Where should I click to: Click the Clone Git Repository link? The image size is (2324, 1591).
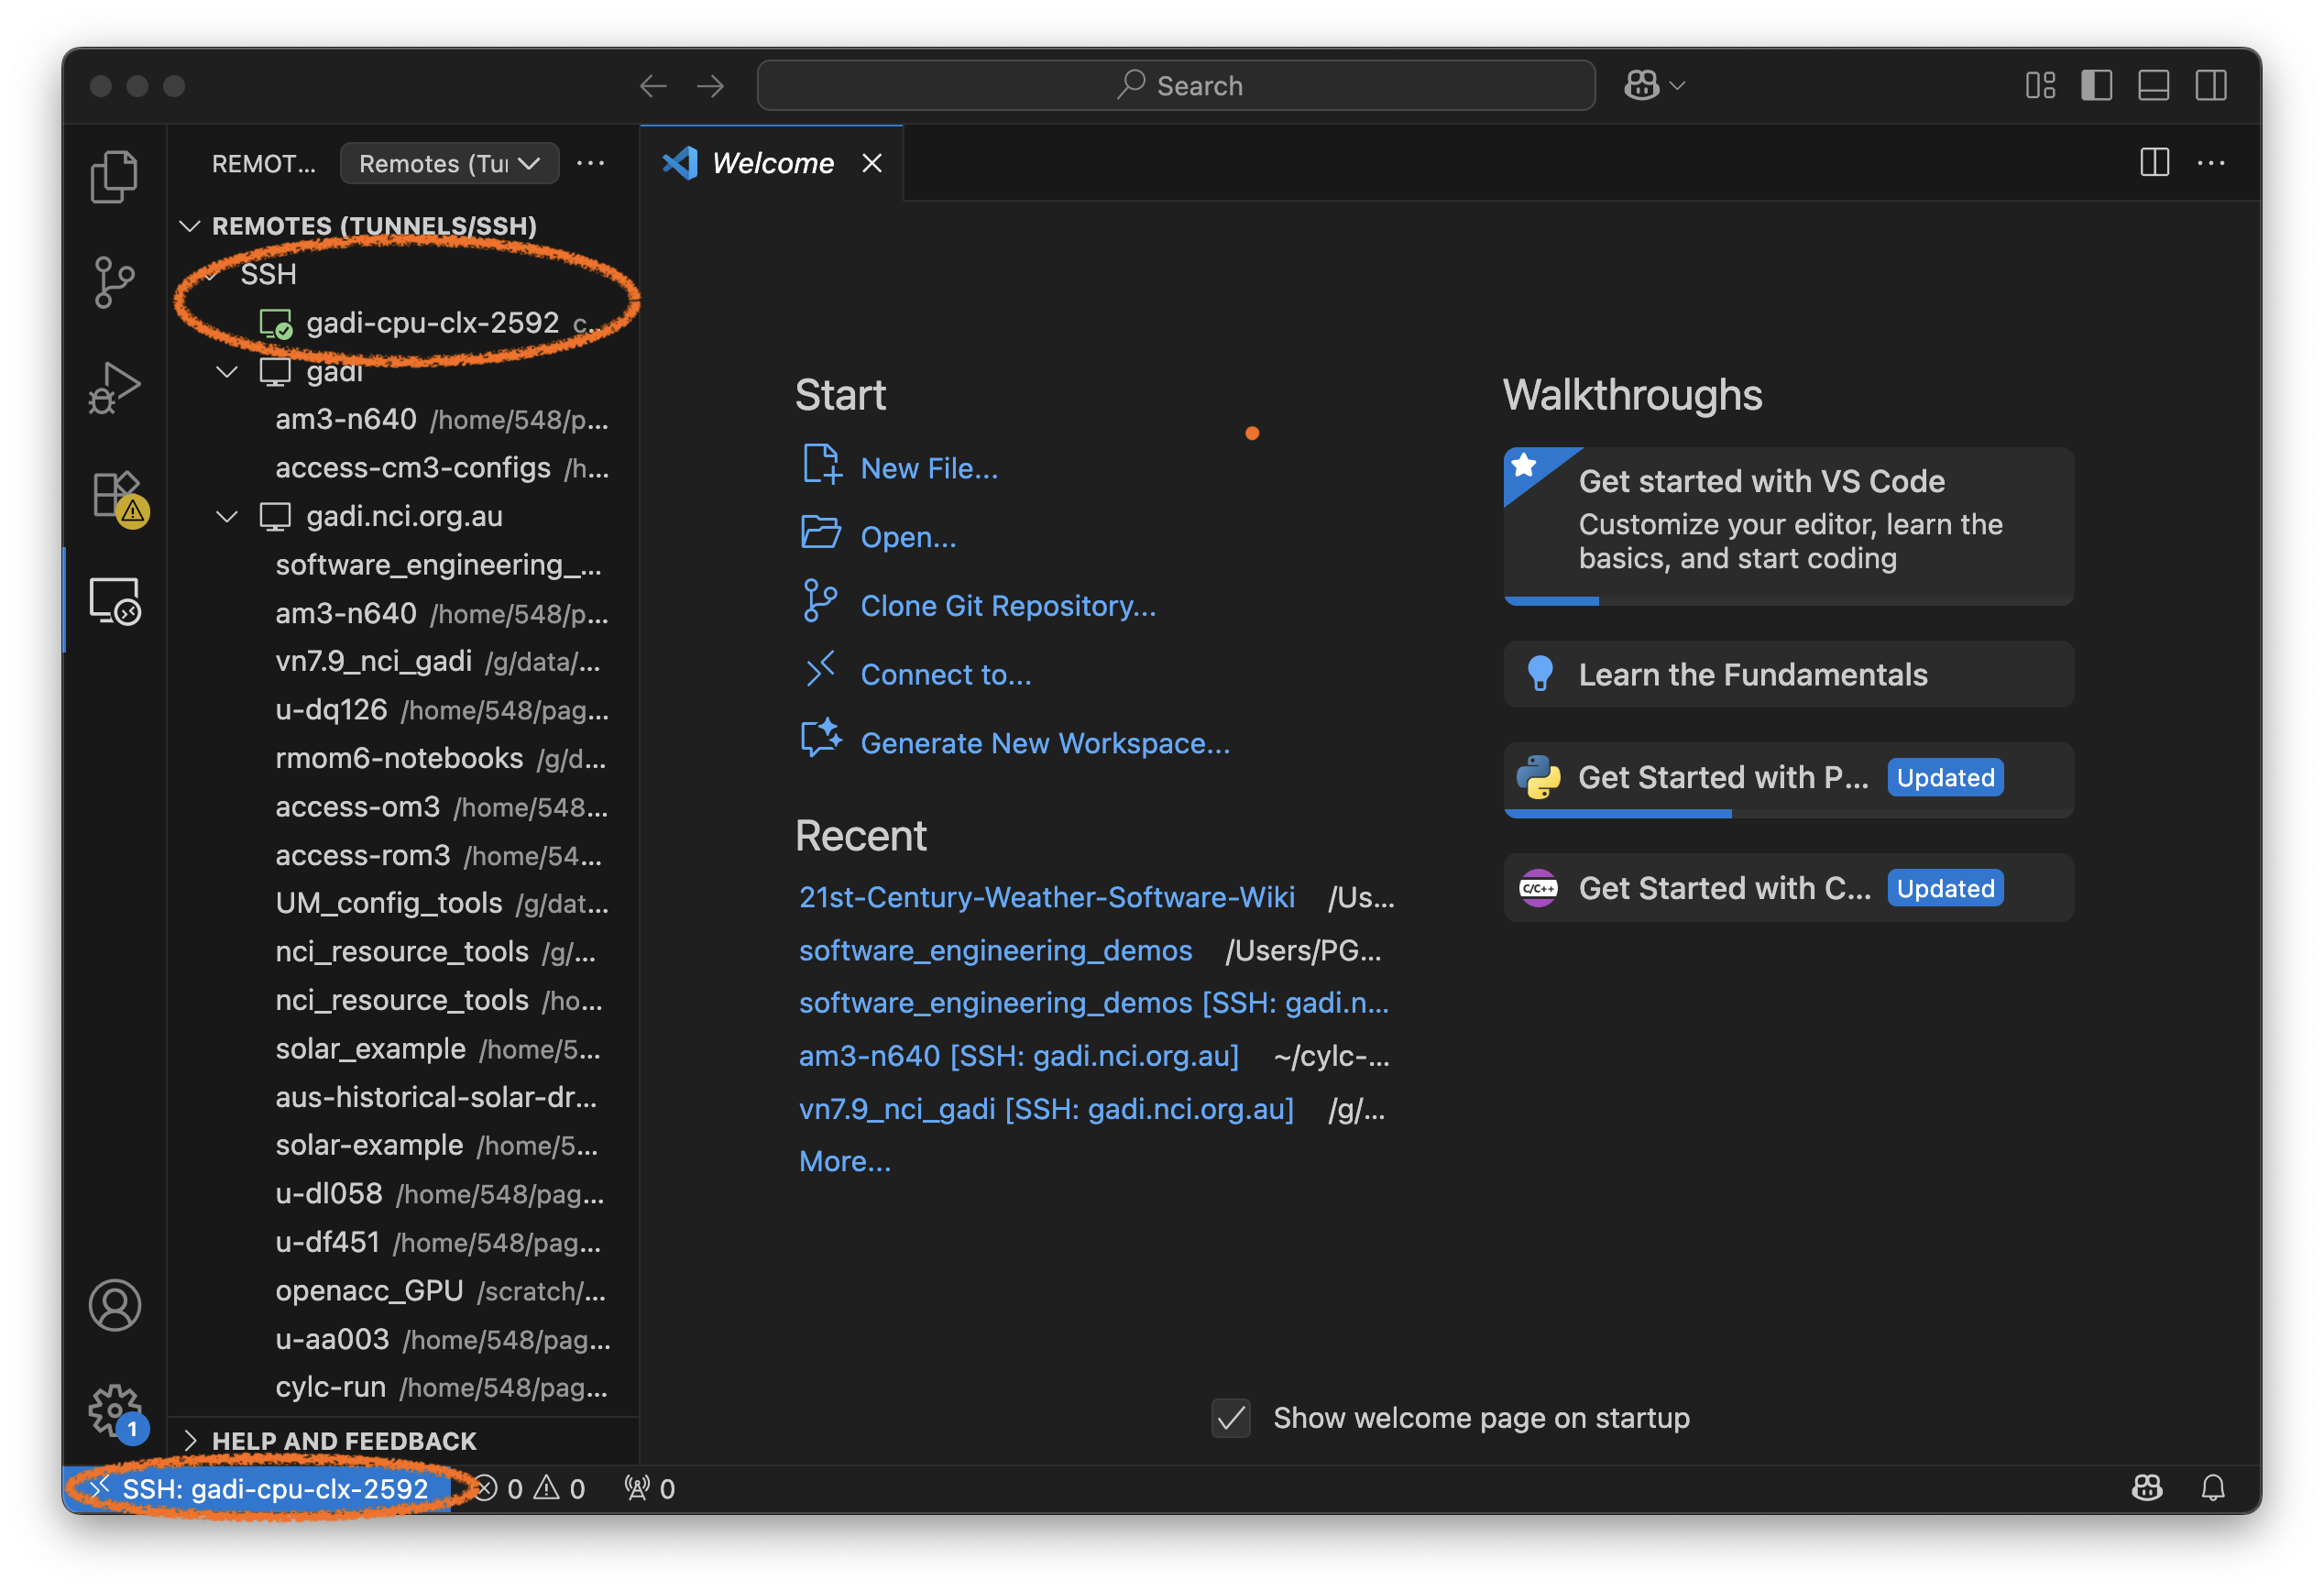pyautogui.click(x=1007, y=606)
